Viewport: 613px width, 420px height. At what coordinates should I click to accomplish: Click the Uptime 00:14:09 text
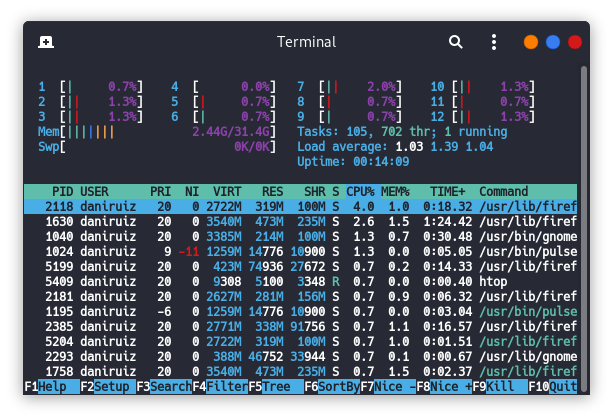(x=353, y=162)
